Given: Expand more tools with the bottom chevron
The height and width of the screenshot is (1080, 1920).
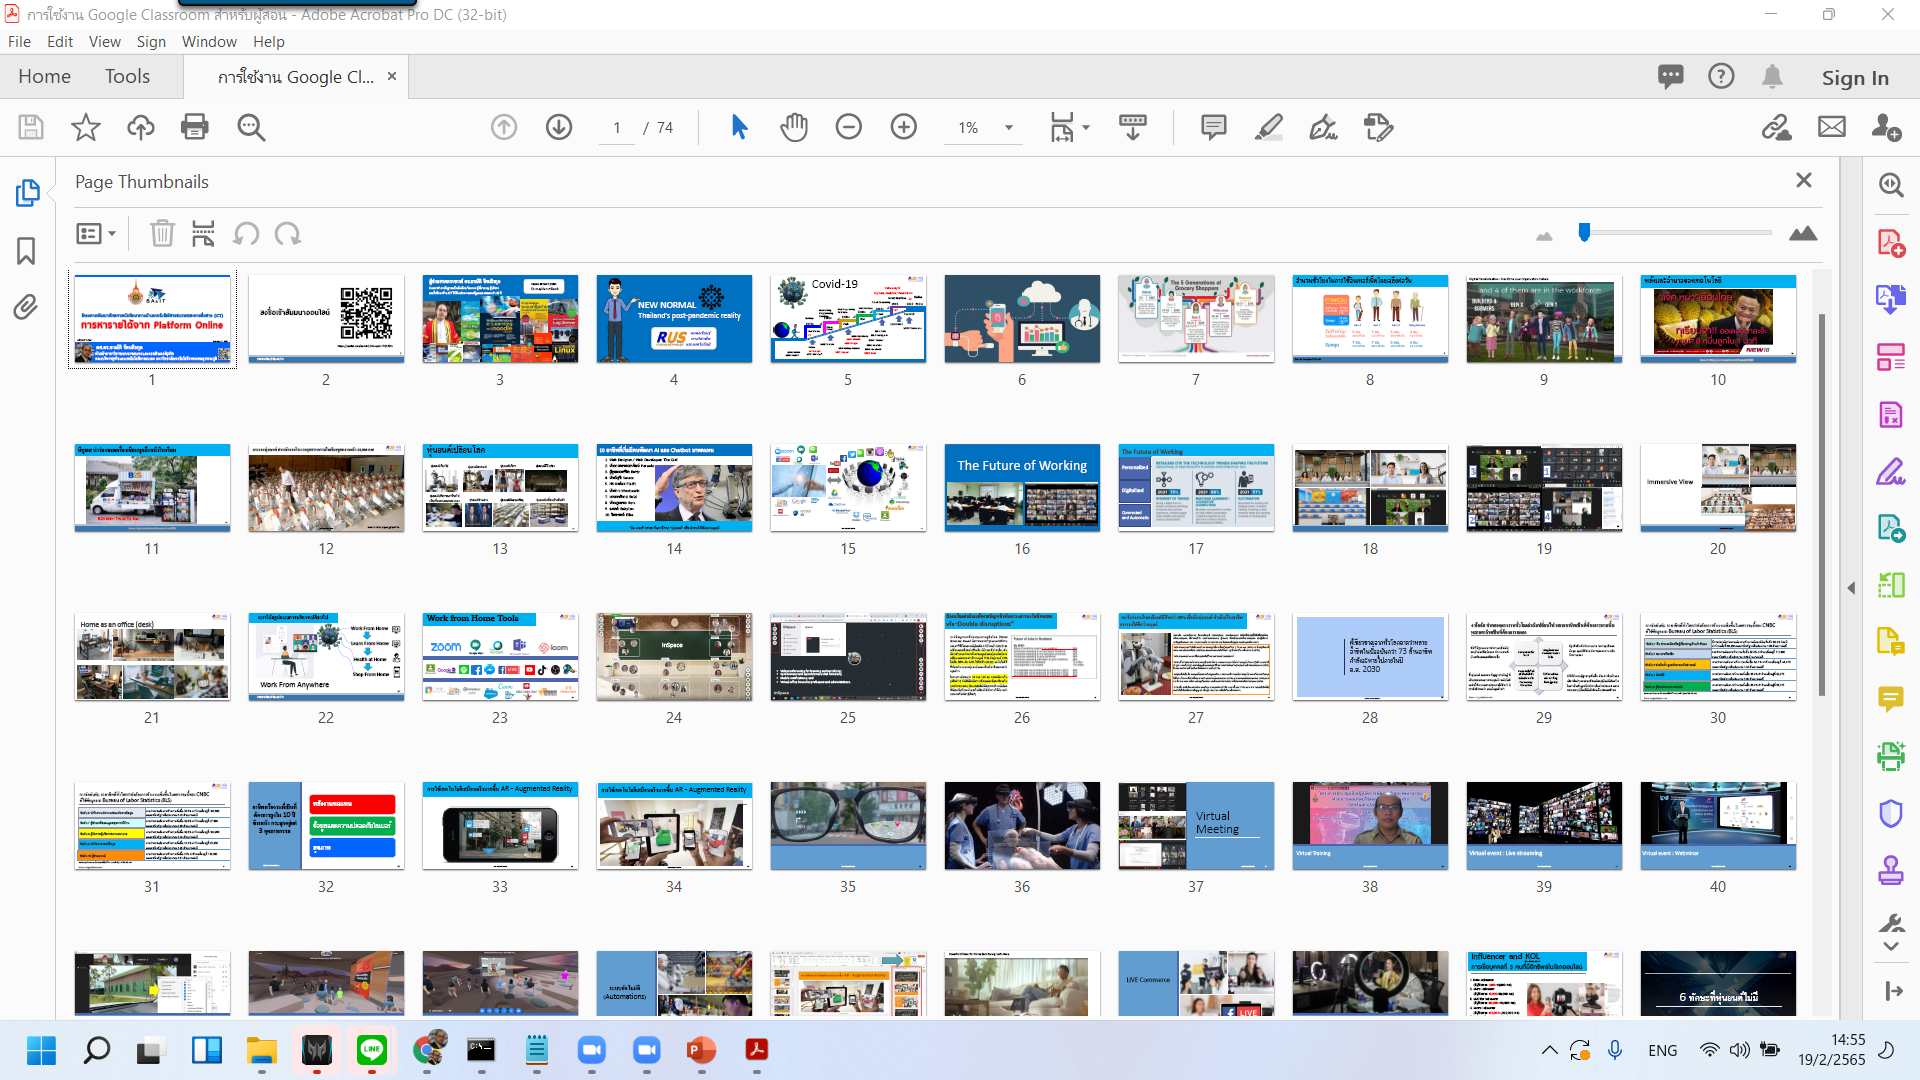Looking at the screenshot, I should (1891, 948).
